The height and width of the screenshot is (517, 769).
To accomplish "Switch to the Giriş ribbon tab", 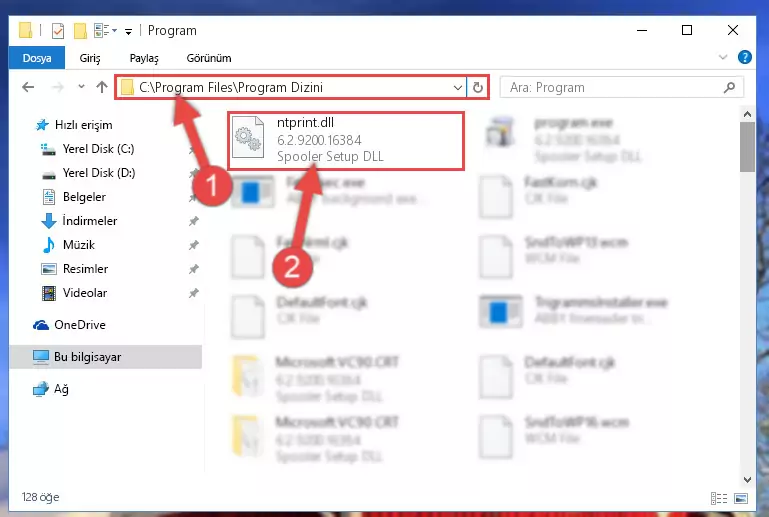I will pyautogui.click(x=90, y=58).
